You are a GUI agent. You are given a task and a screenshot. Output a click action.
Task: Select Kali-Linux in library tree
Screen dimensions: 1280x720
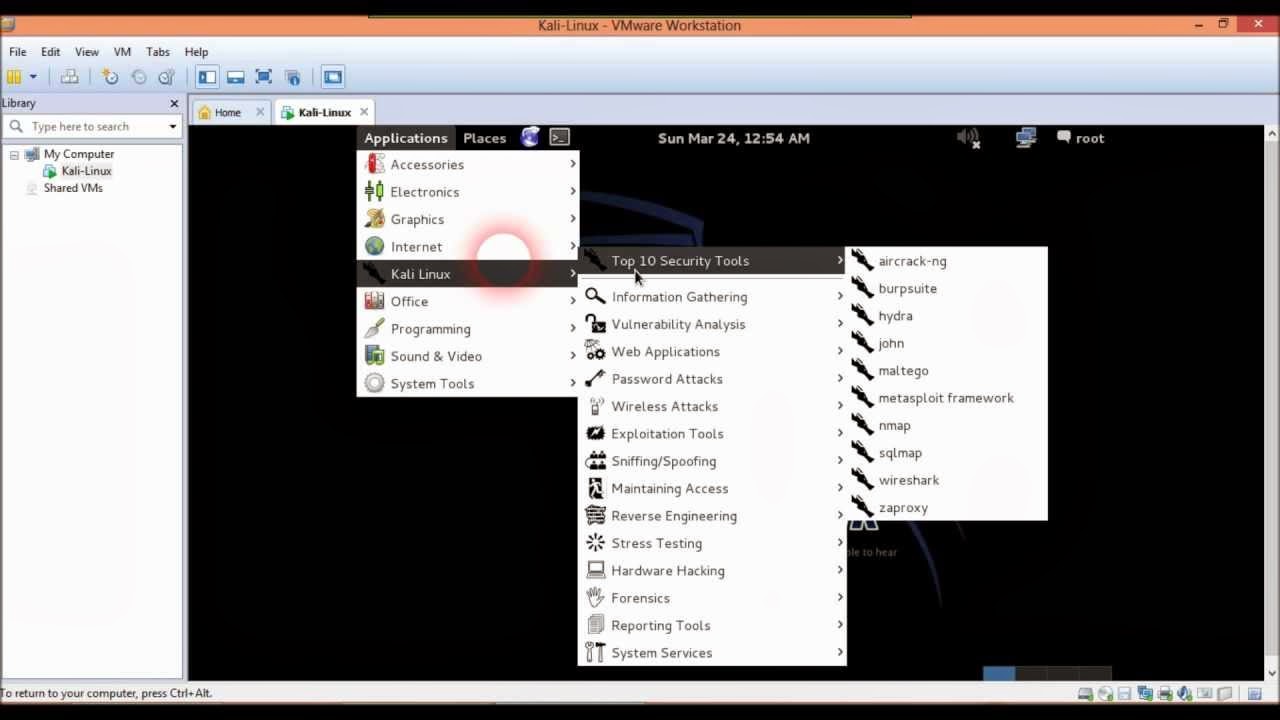point(86,171)
